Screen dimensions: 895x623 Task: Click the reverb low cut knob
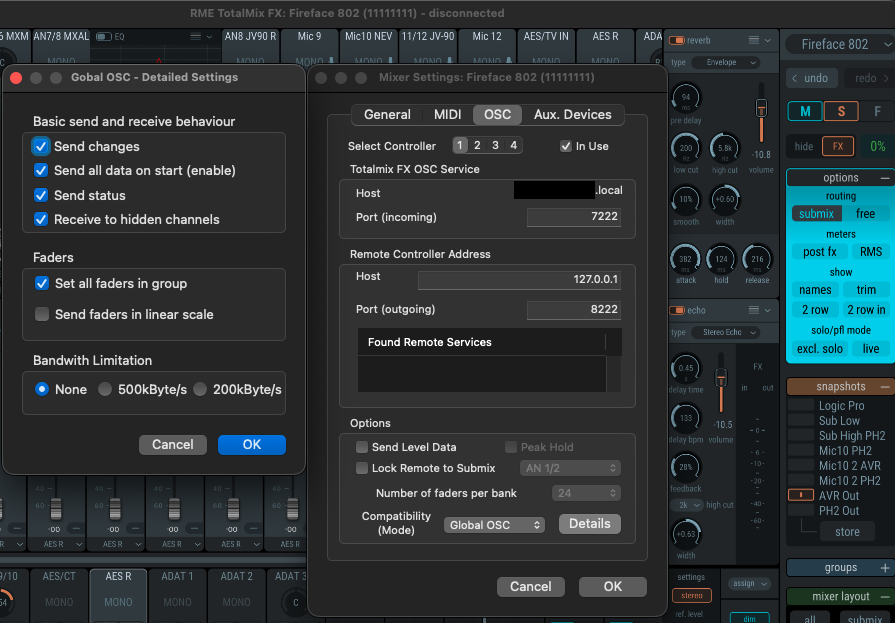coord(686,148)
